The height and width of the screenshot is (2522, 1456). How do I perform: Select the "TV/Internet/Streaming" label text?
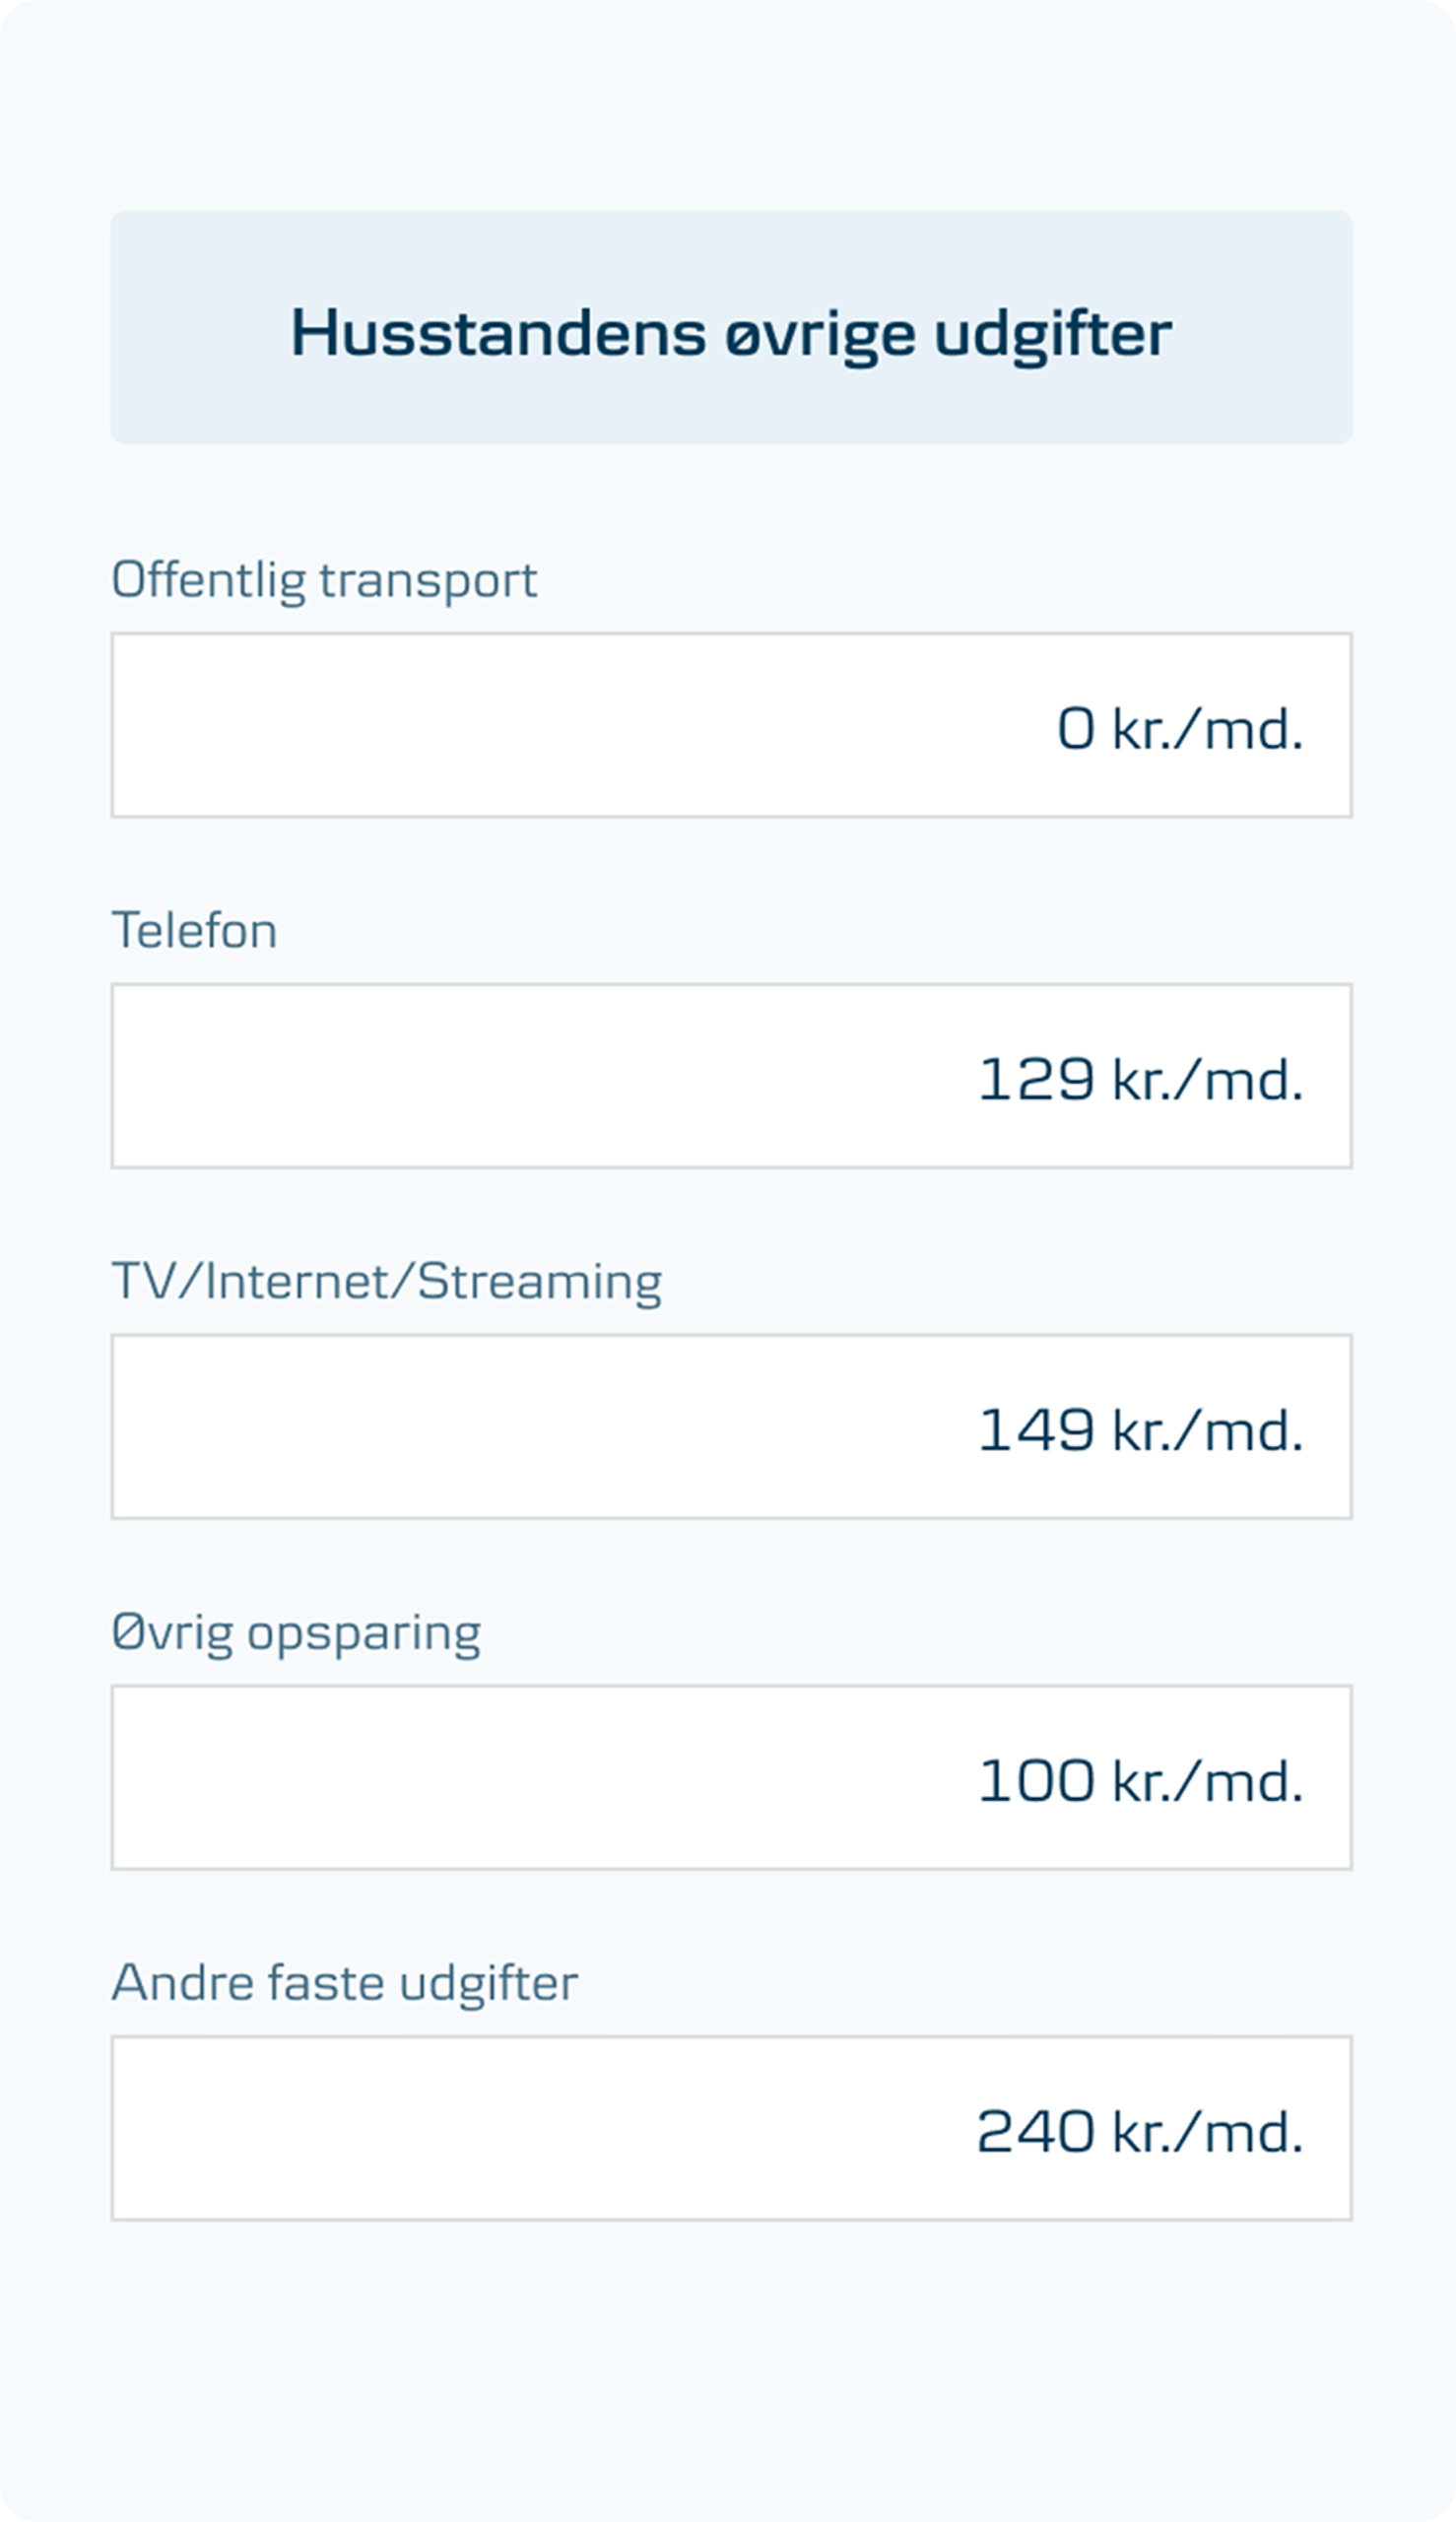(x=387, y=1282)
